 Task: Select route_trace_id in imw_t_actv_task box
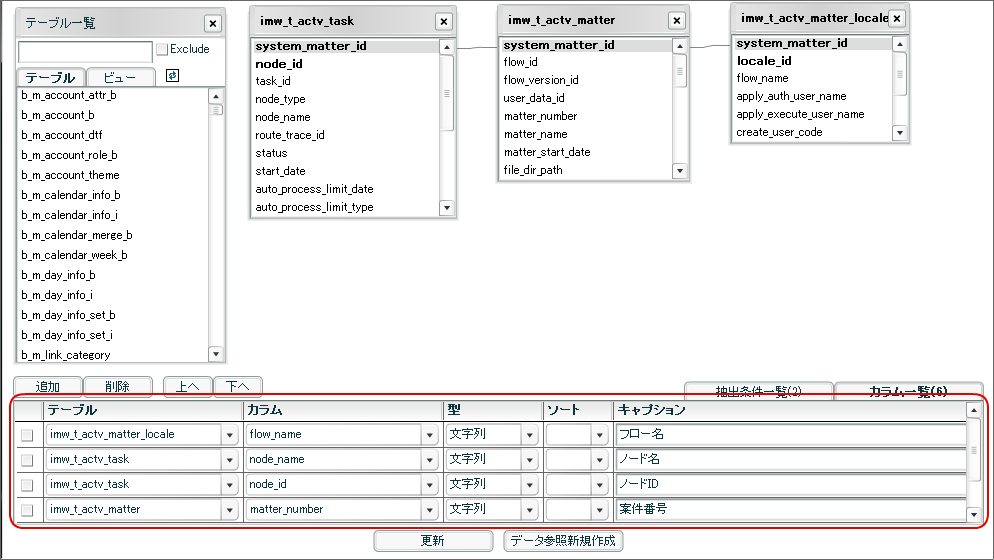(x=290, y=135)
